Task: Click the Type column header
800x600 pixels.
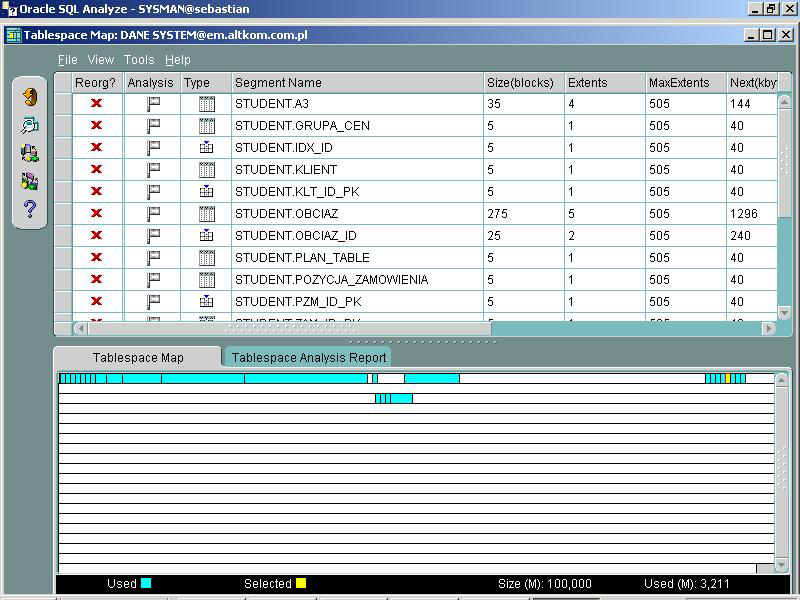Action: pos(206,83)
